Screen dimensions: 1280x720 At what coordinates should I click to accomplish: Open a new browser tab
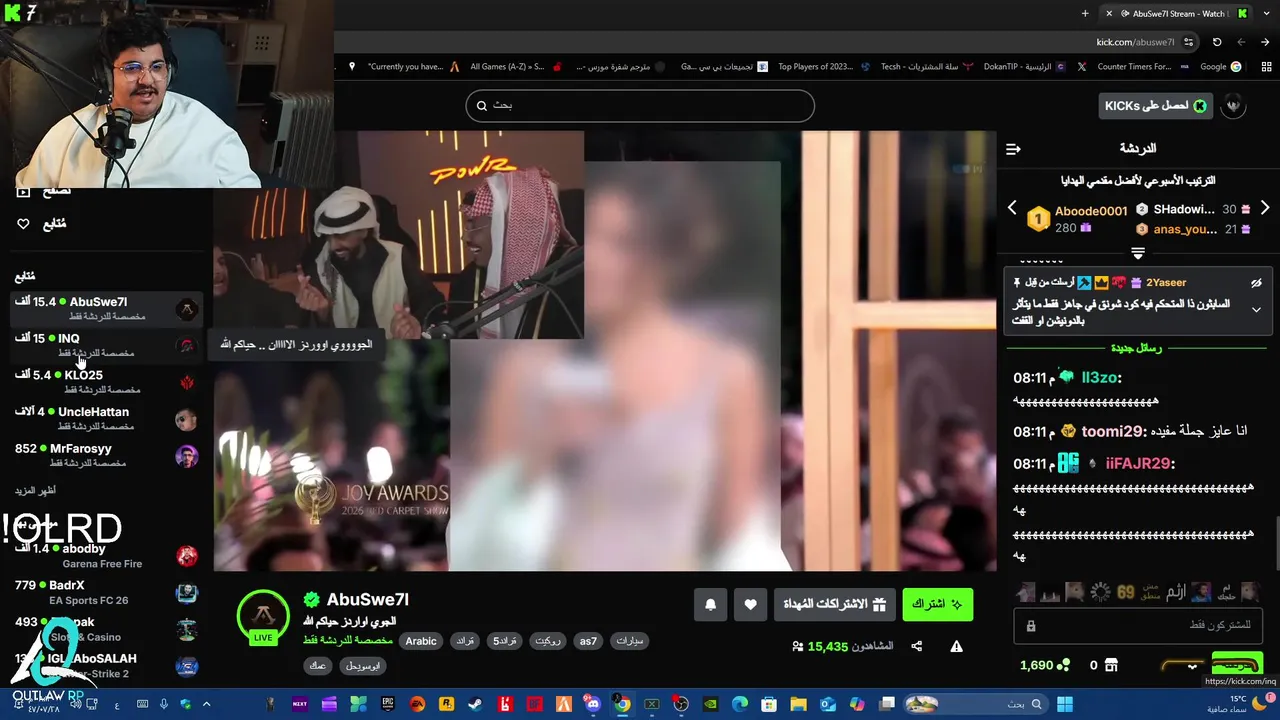point(1085,13)
